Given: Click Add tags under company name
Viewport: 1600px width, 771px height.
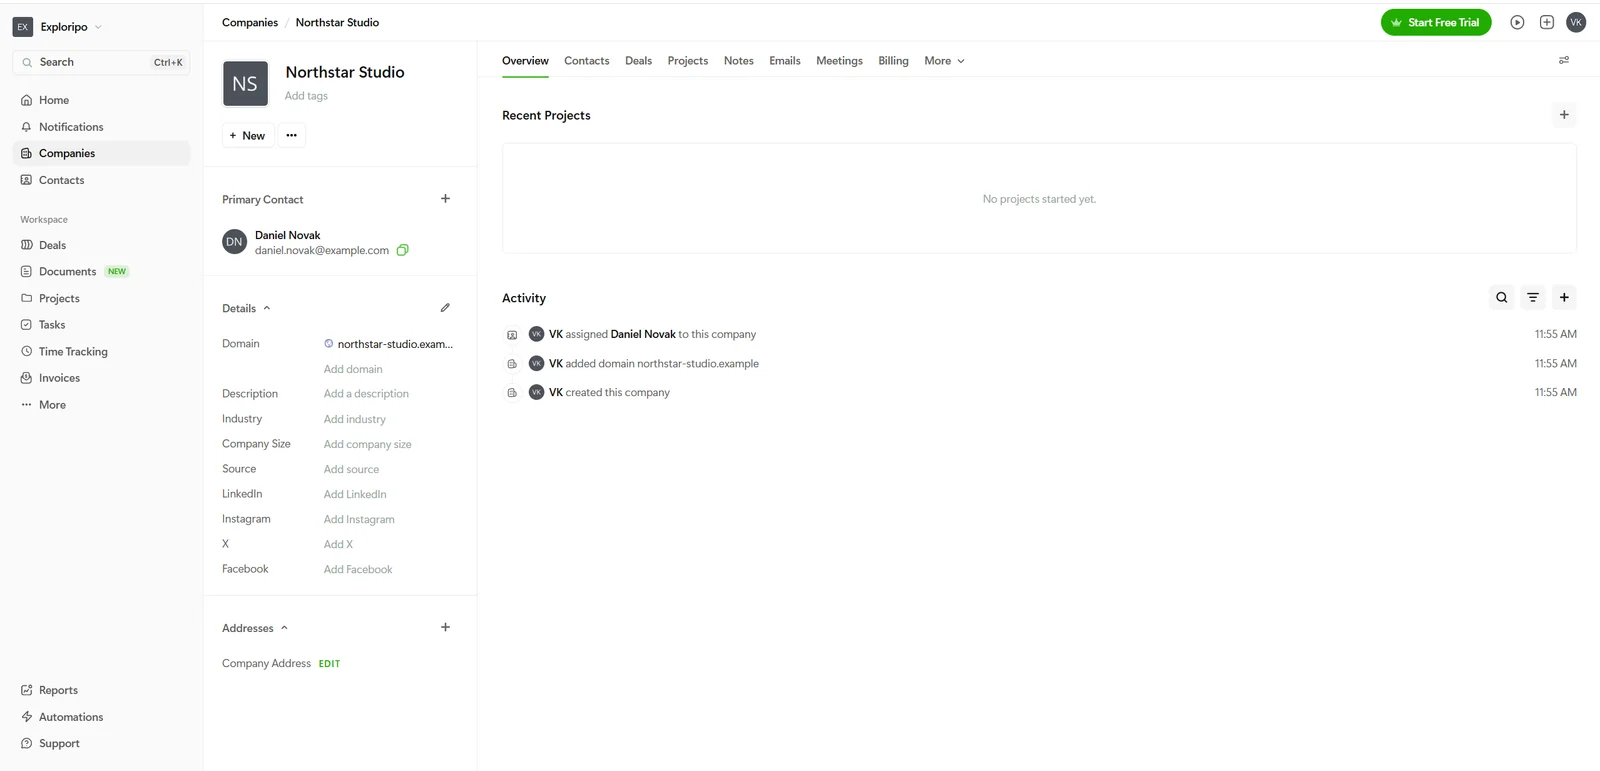Looking at the screenshot, I should pos(306,96).
